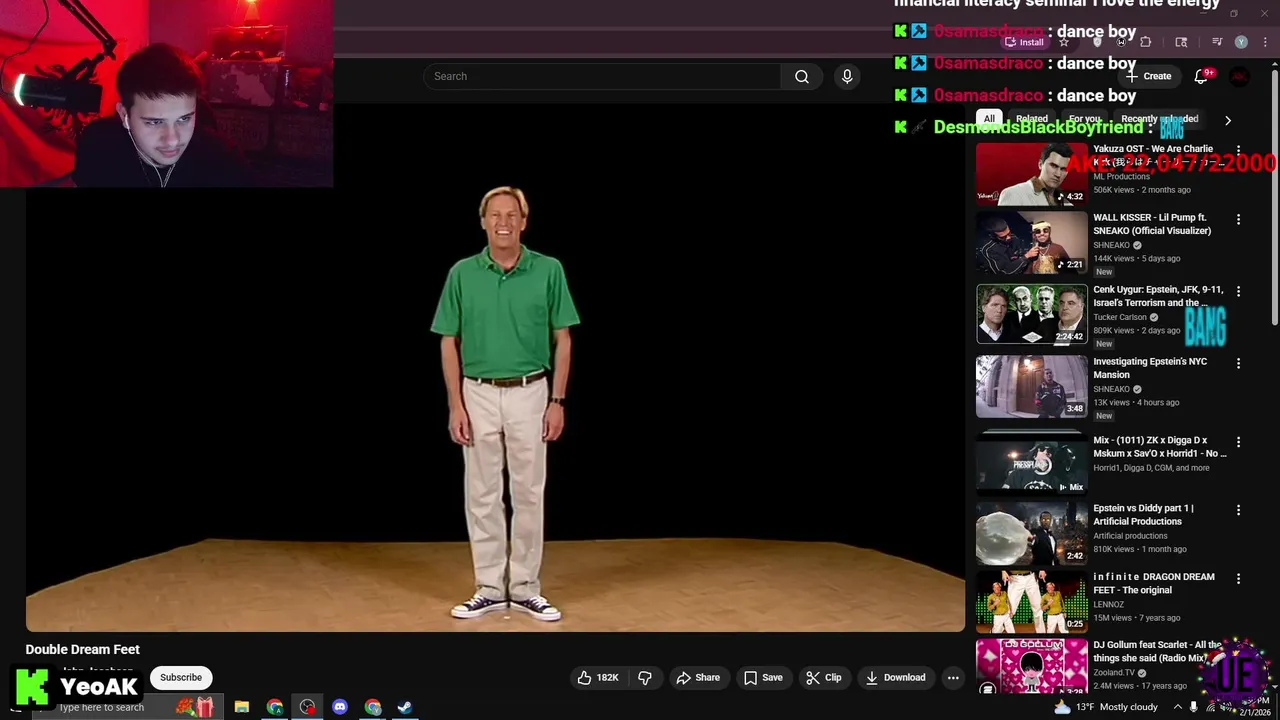The image size is (1280, 720).
Task: Open the Epstein vs Diddy thumbnail
Action: pyautogui.click(x=1031, y=534)
